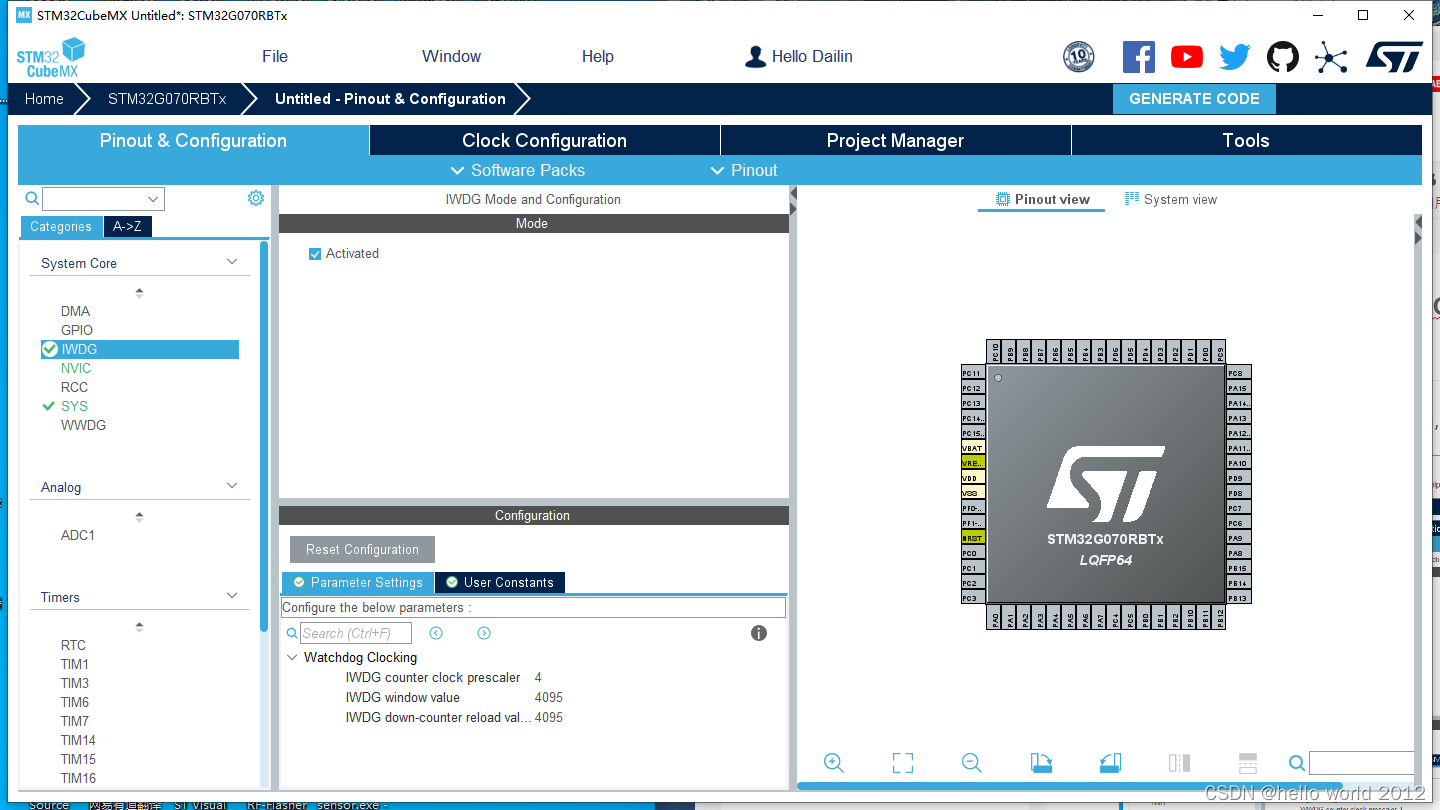
Task: Switch to the System view
Action: click(x=1170, y=200)
